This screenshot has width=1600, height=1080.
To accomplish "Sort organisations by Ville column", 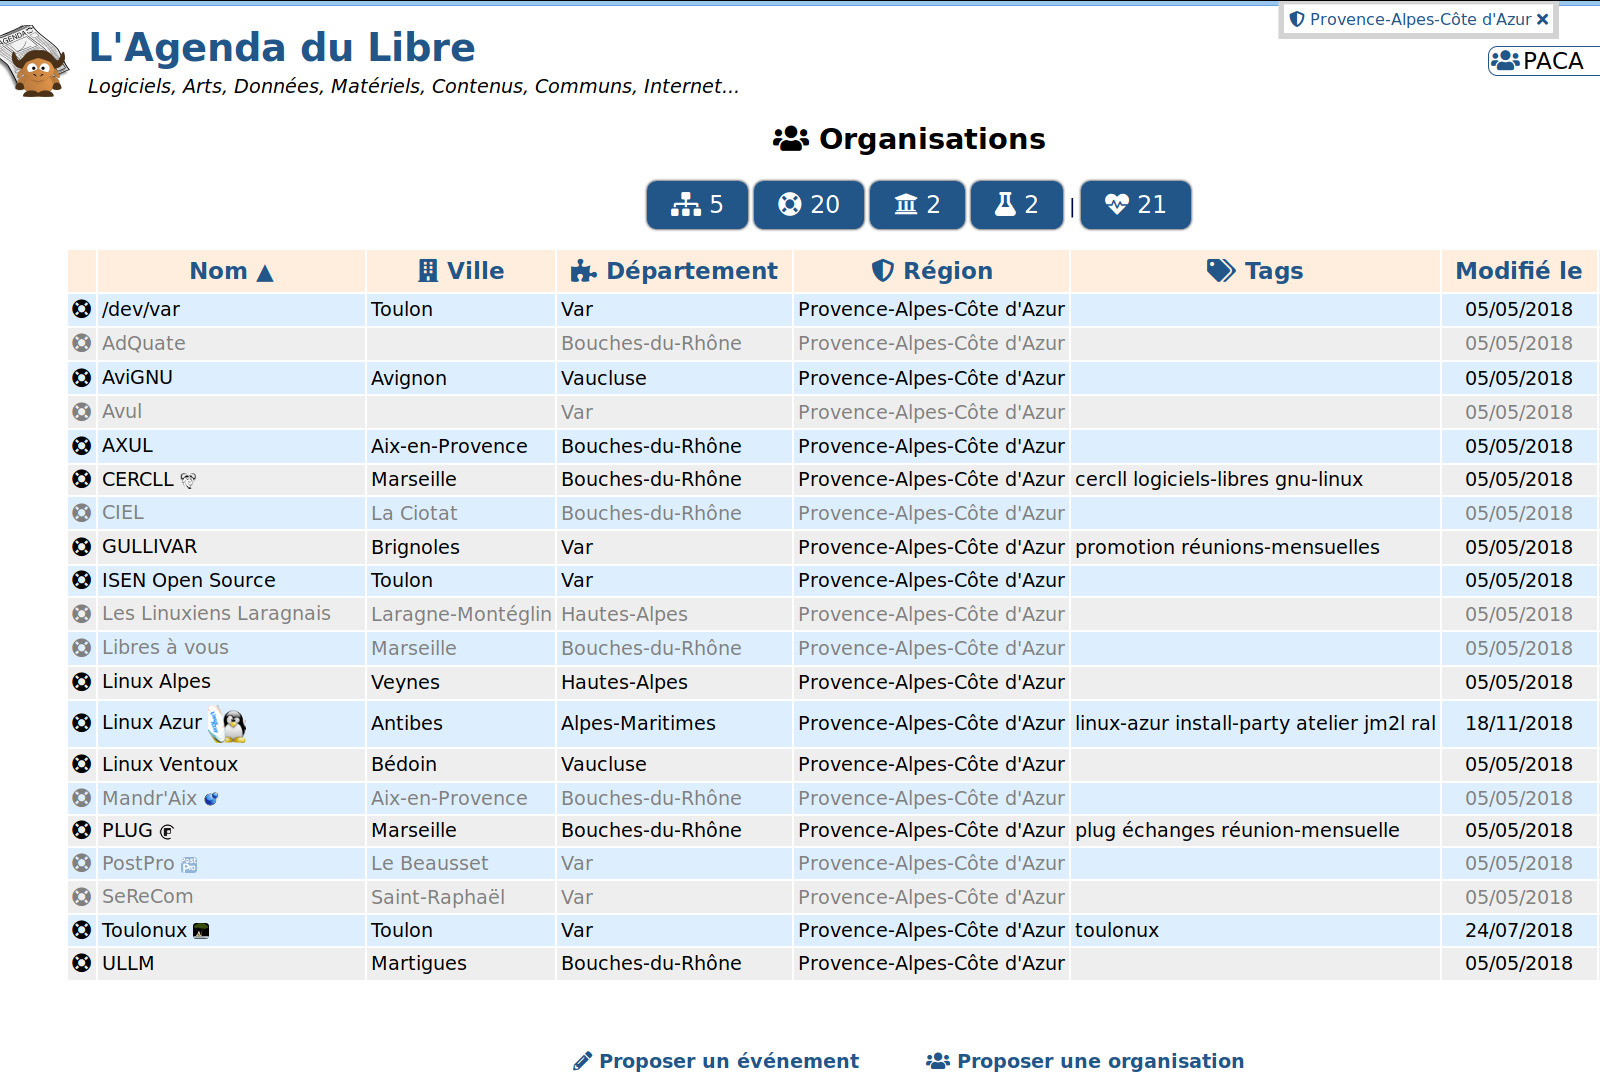I will click(x=461, y=271).
